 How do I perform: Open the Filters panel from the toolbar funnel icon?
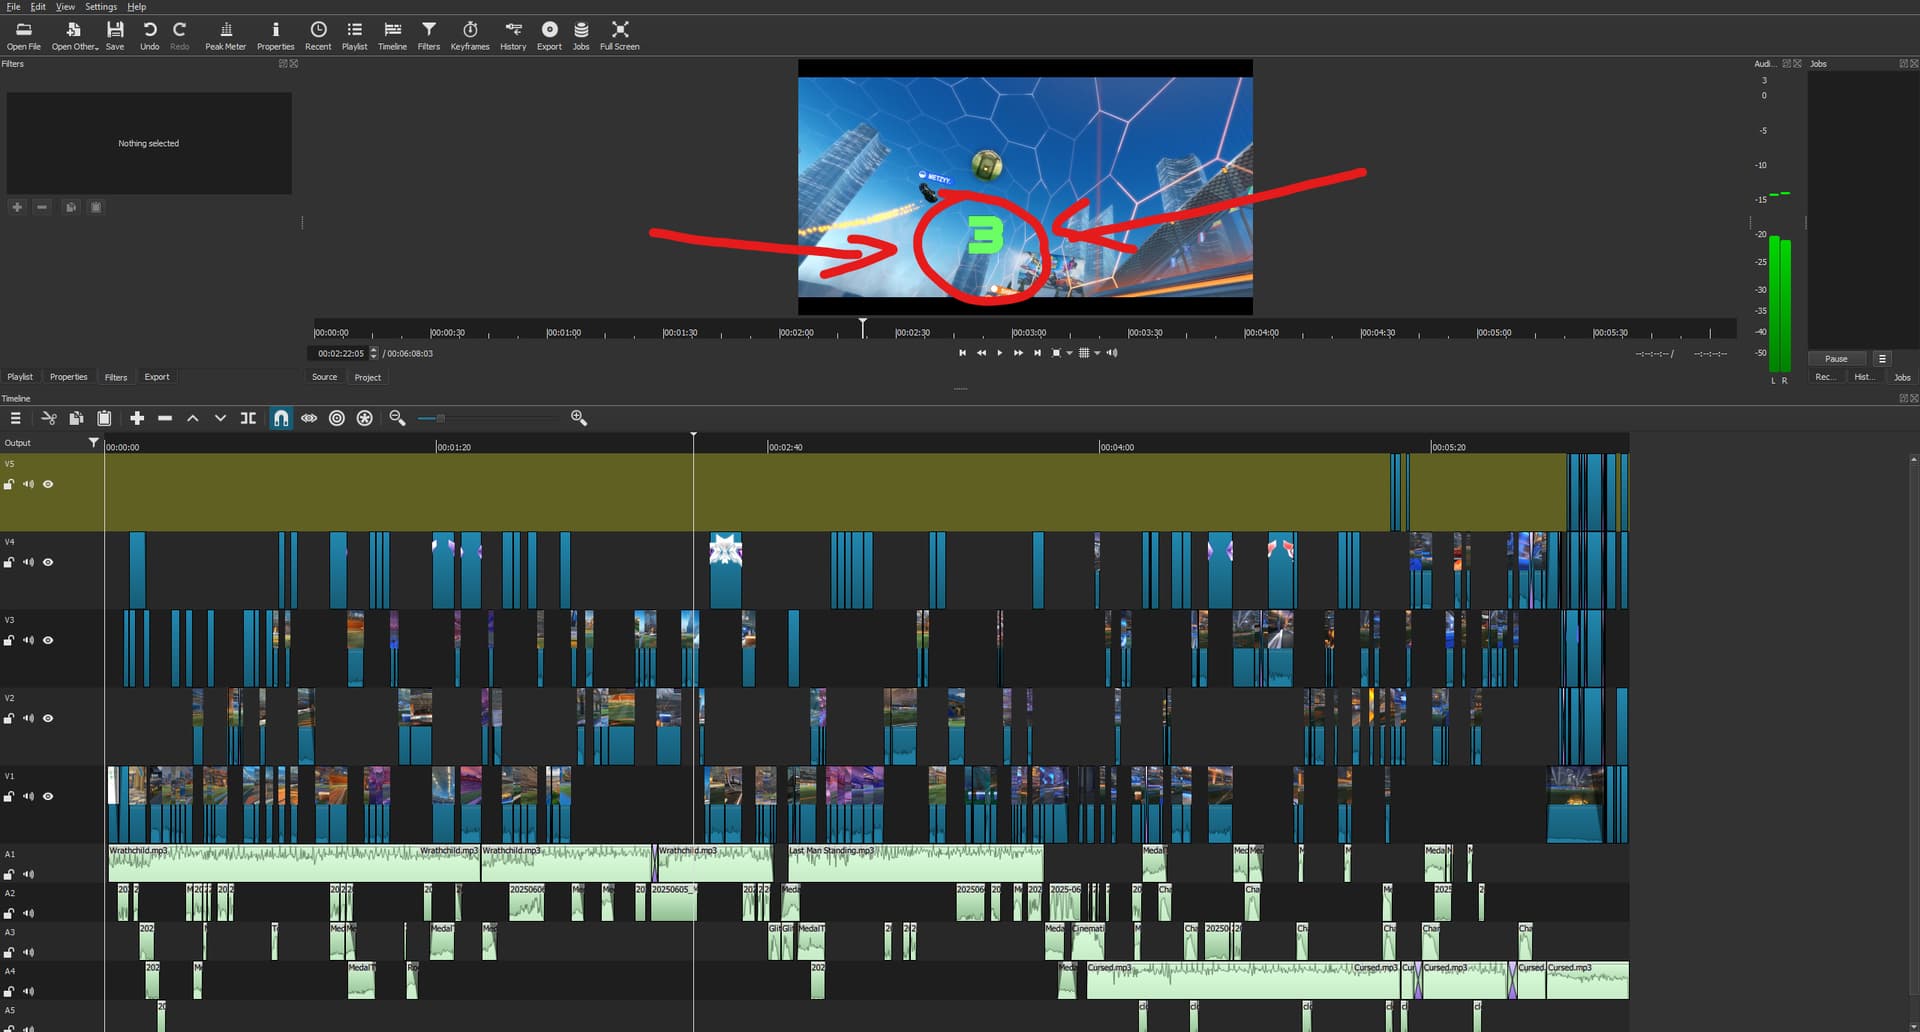(x=428, y=35)
